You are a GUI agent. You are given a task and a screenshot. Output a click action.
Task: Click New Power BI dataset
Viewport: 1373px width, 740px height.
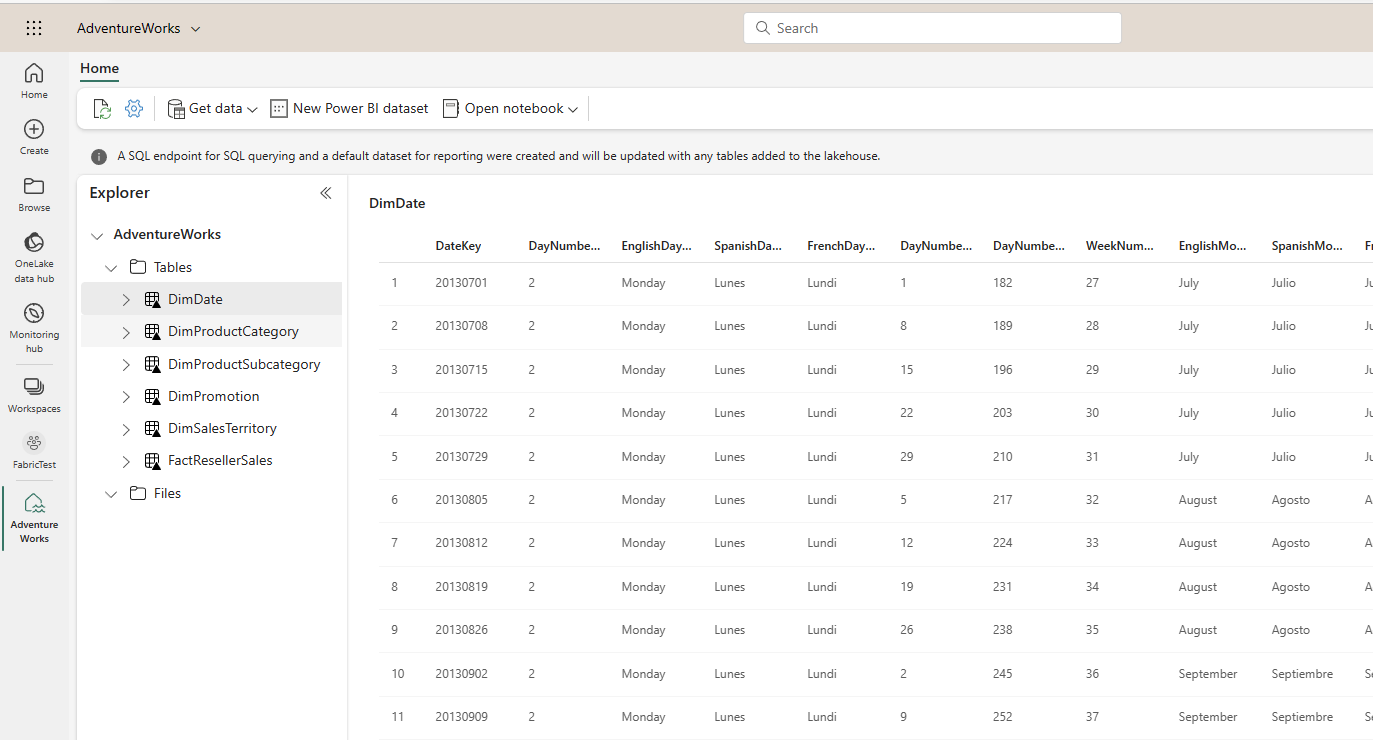[349, 109]
